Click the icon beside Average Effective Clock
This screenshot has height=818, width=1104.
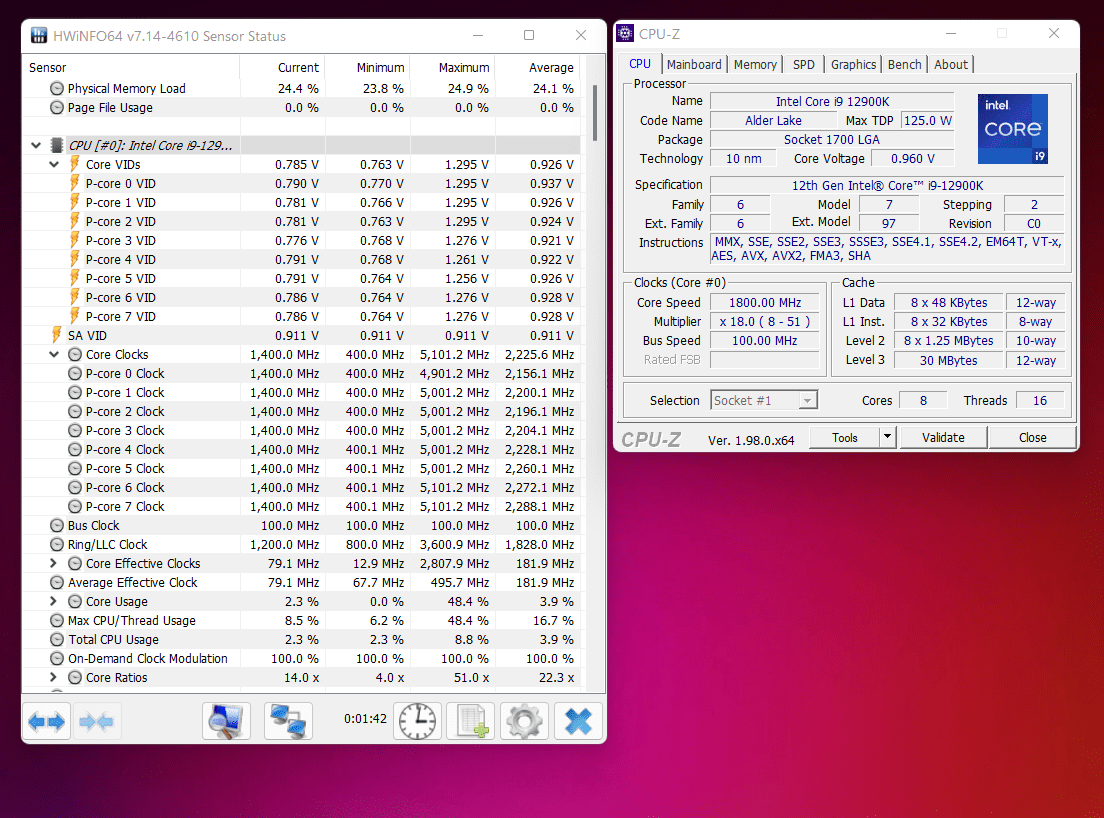point(57,582)
